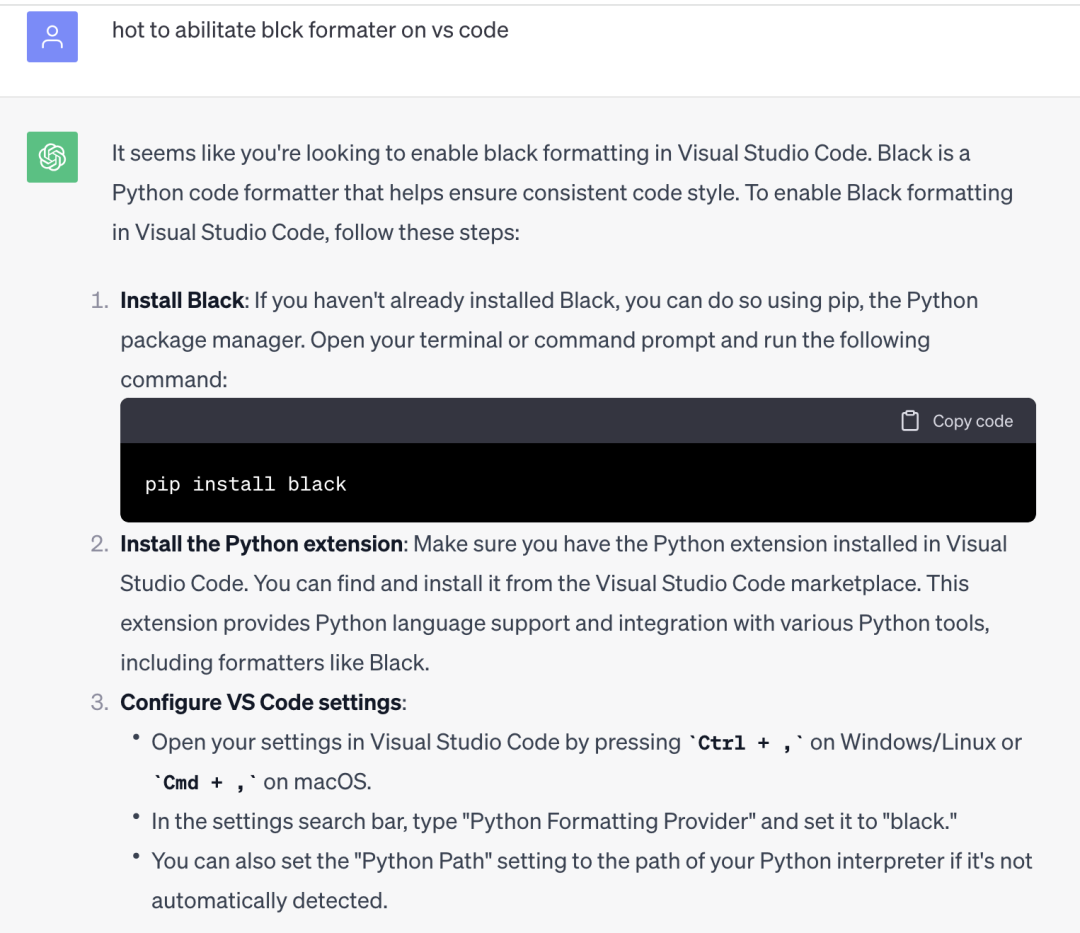
Task: Click the list number 3 marker
Action: (99, 702)
